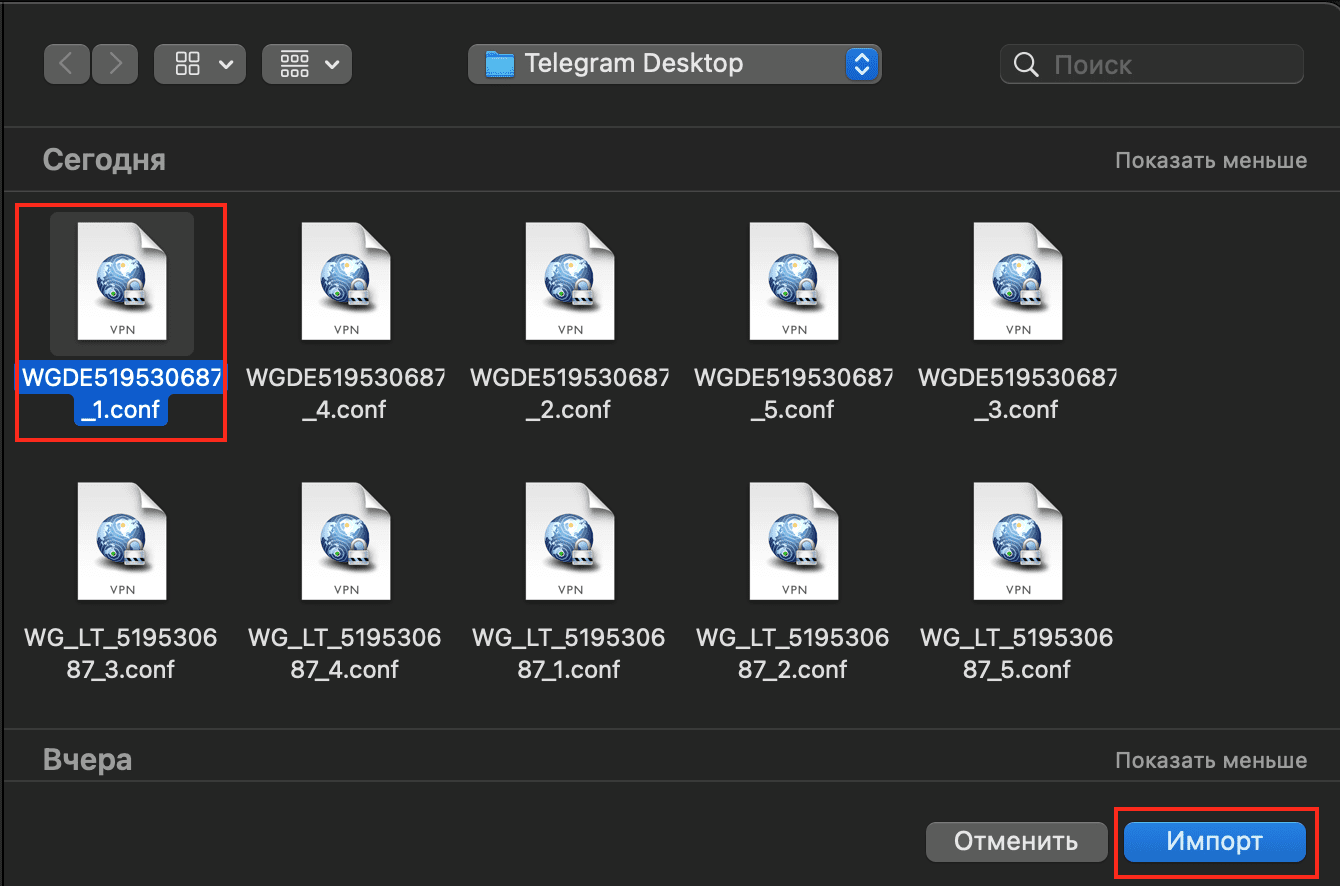Collapse Сегодня section via Показать меньше
Image resolution: width=1340 pixels, height=886 pixels.
pos(1210,160)
